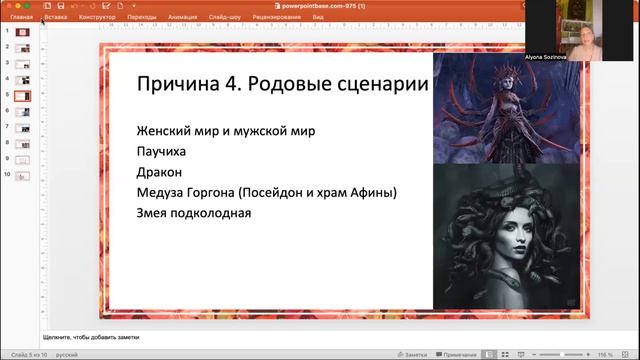This screenshot has width=640, height=360.
Task: Click the "Медуза Горгона" line of text
Action: (x=267, y=192)
